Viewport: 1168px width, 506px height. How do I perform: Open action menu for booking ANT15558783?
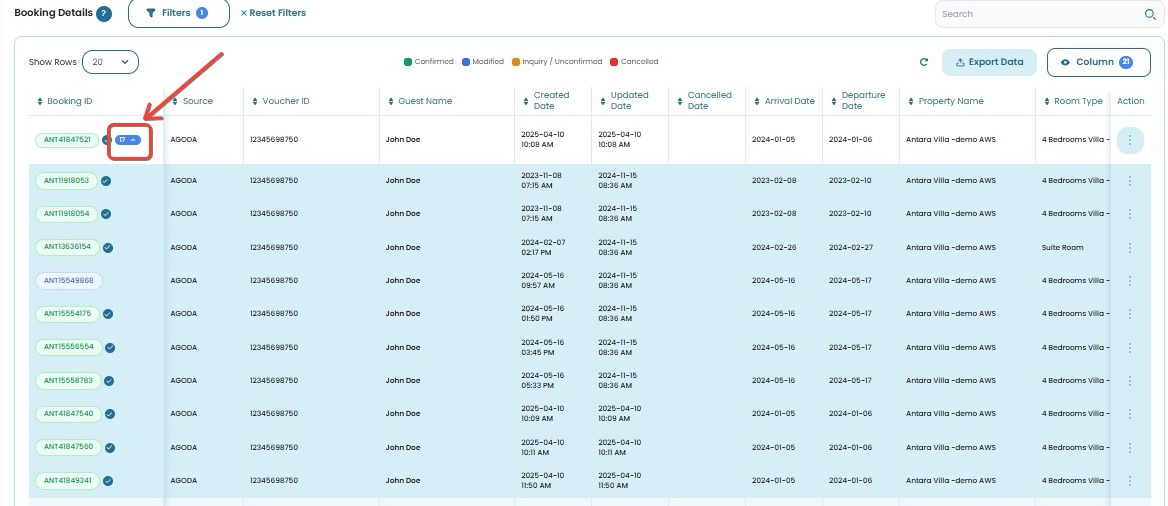click(x=1130, y=381)
